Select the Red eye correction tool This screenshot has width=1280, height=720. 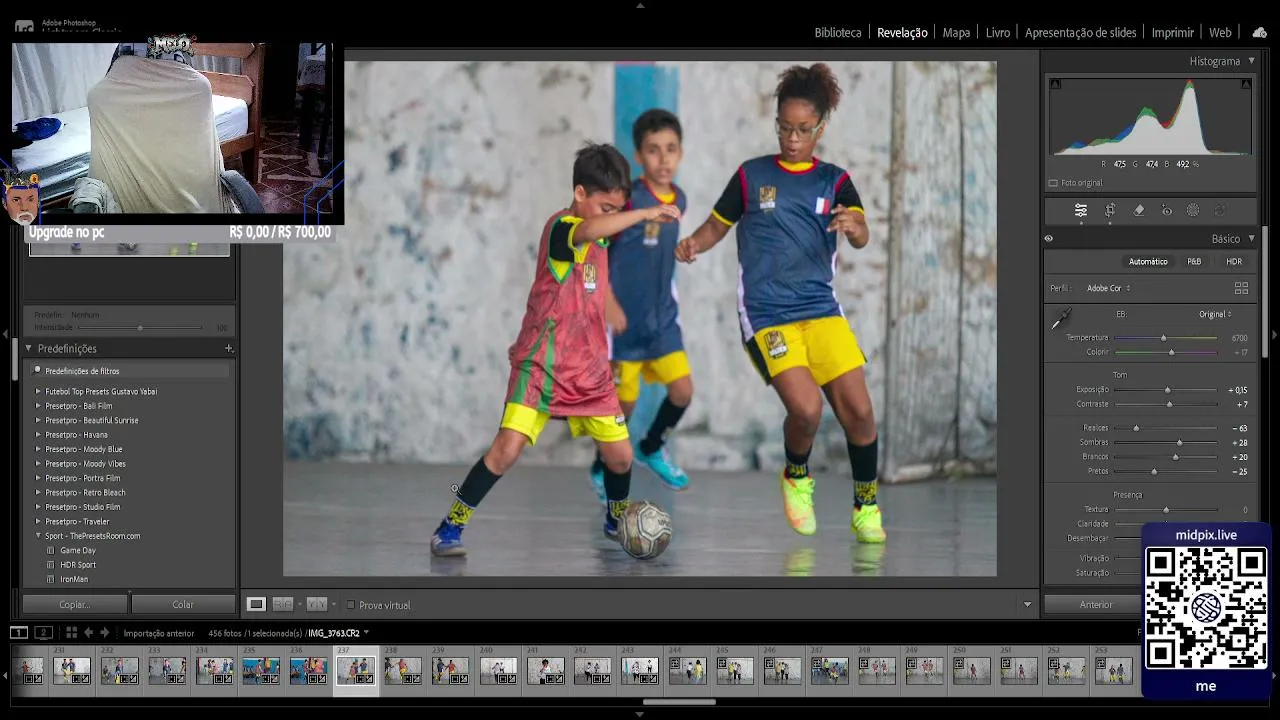1166,211
